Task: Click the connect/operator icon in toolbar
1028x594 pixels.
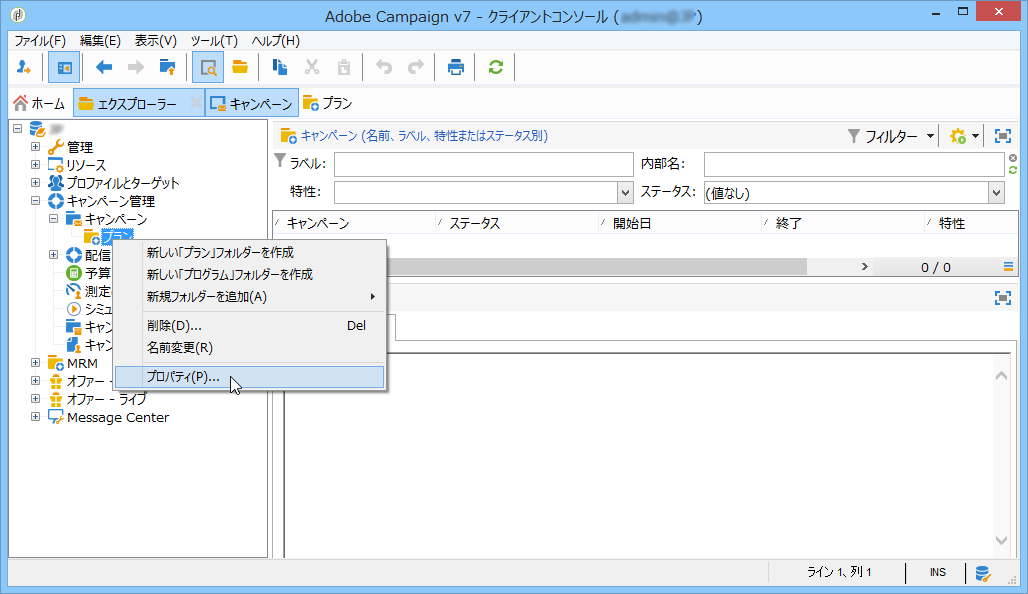Action: pyautogui.click(x=24, y=67)
